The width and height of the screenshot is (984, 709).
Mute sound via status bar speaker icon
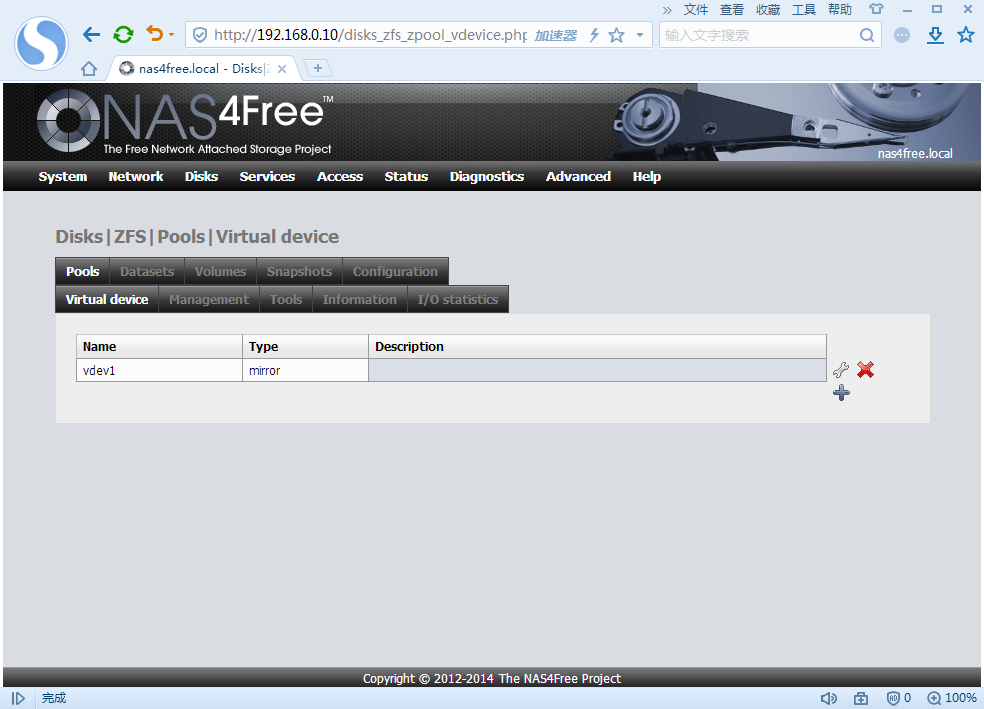828,698
